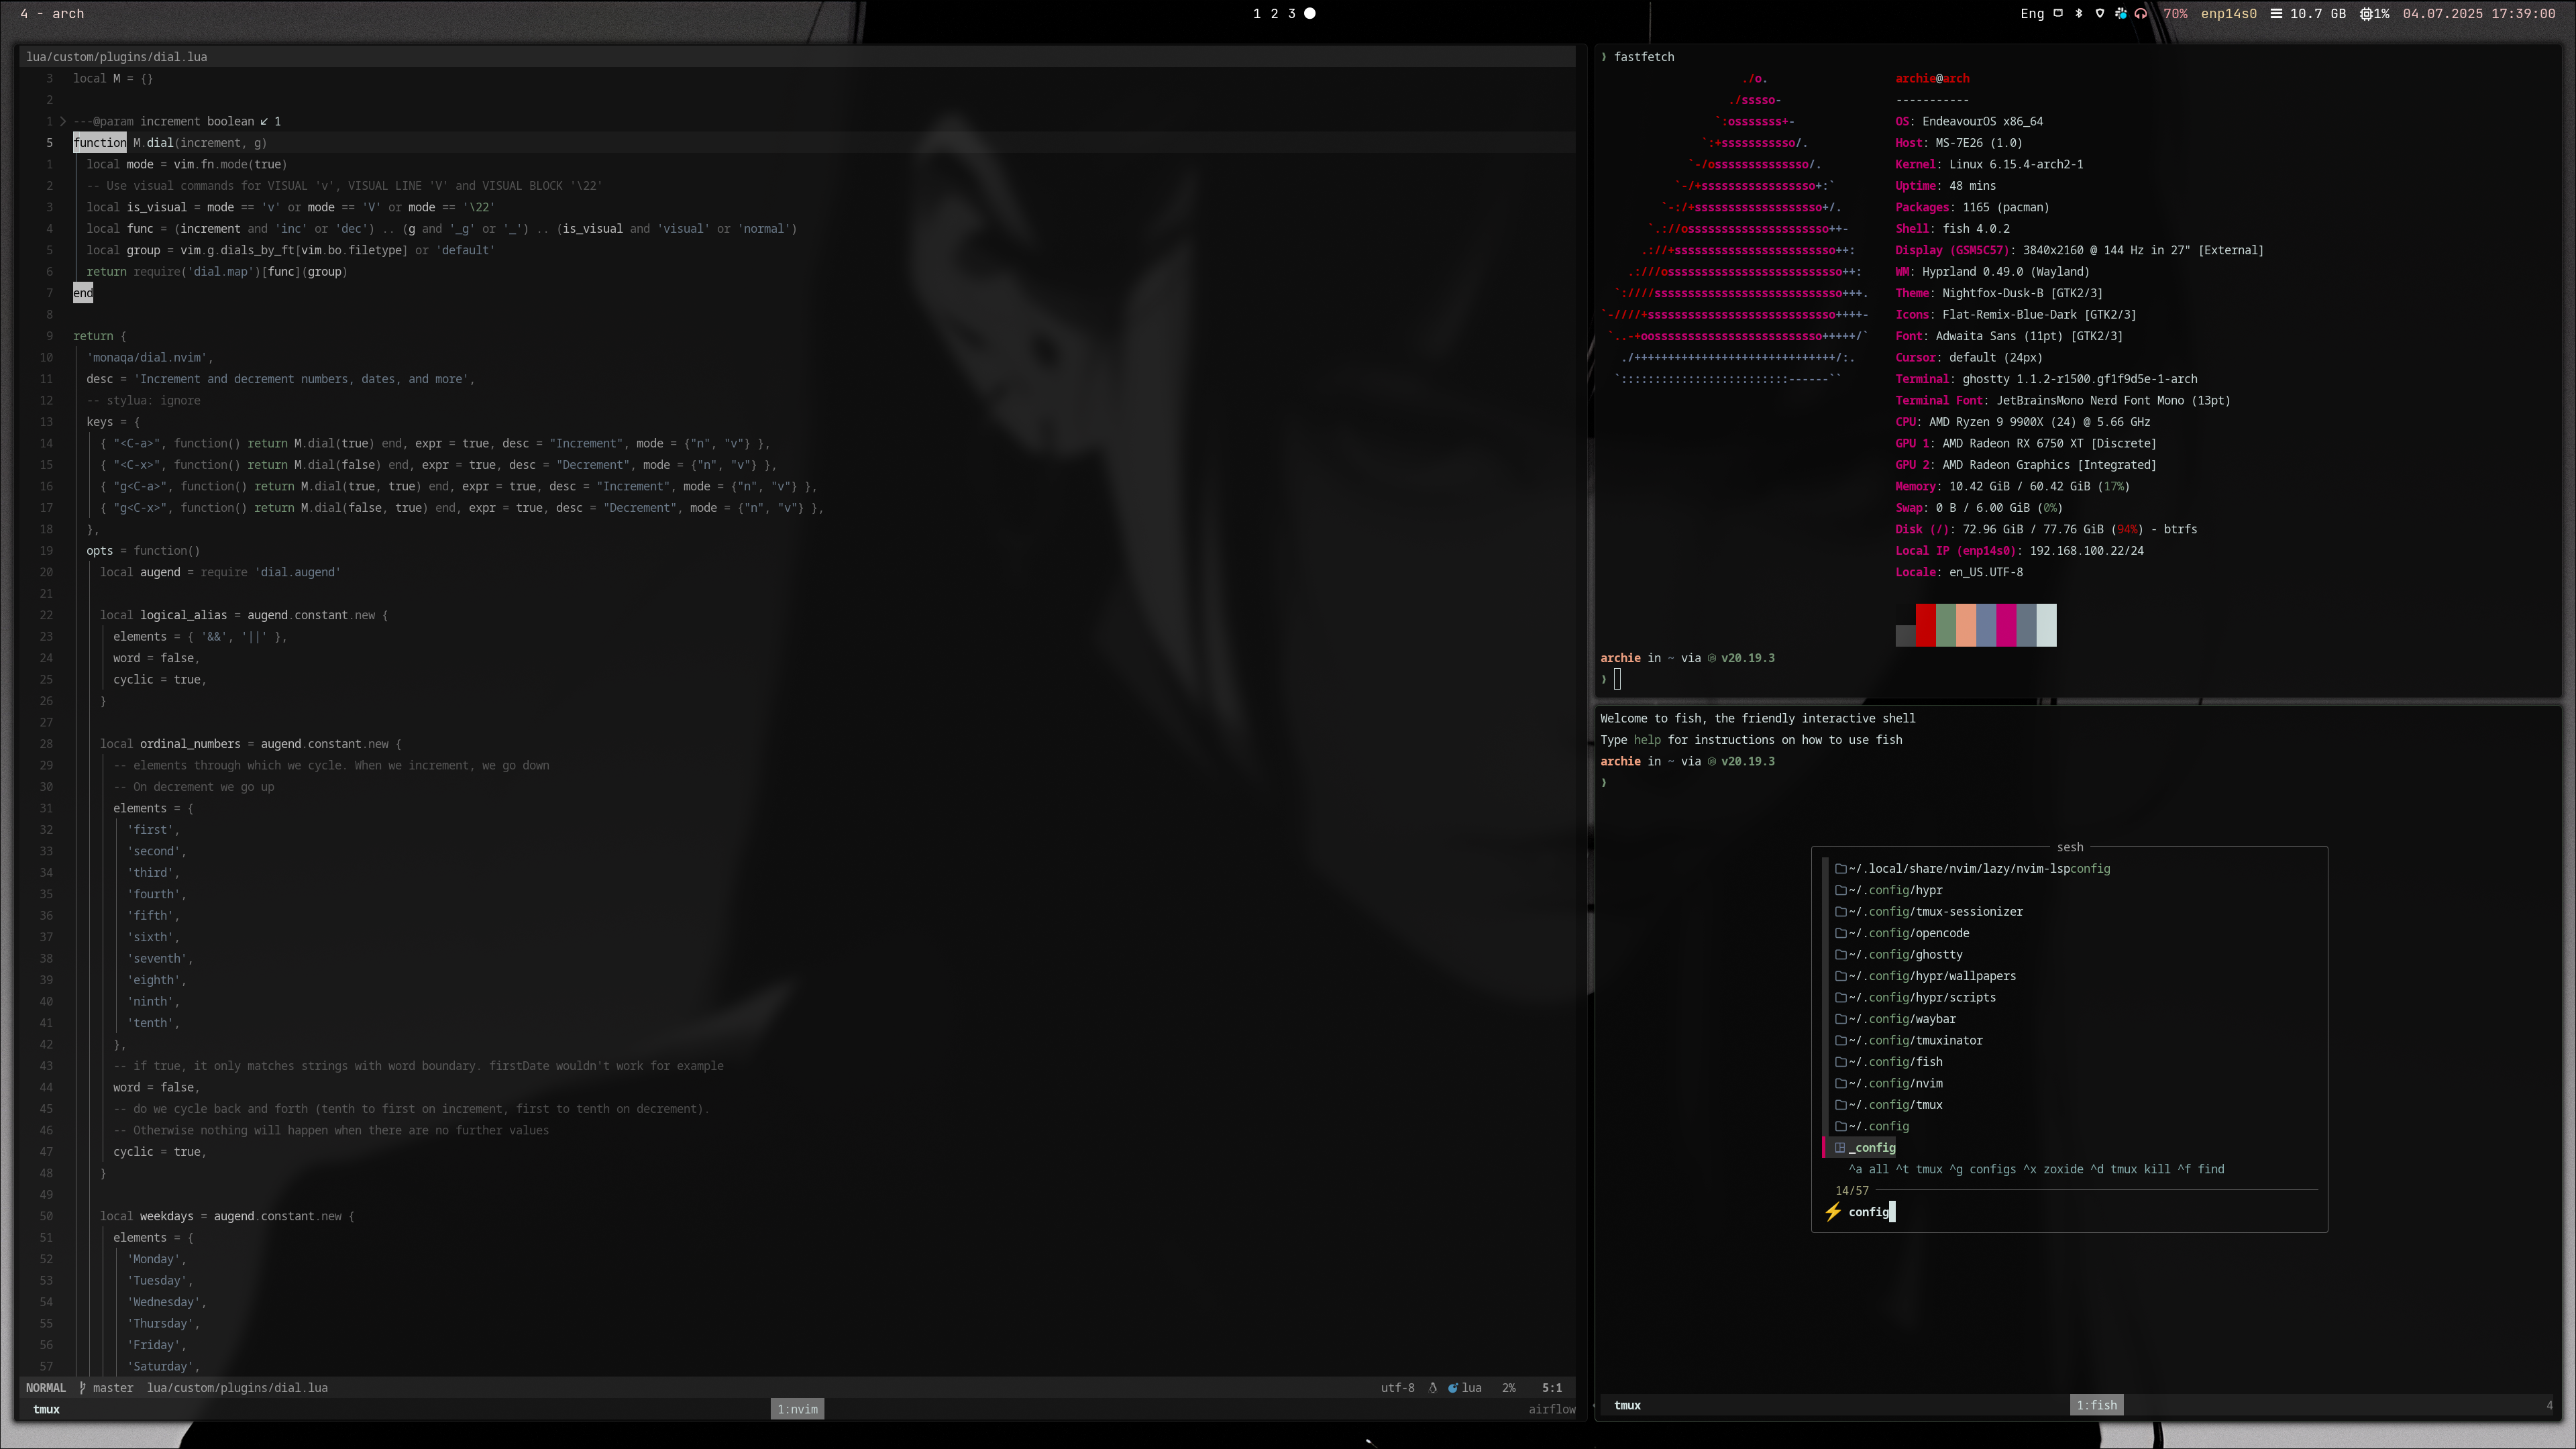Image resolution: width=2576 pixels, height=1449 pixels.
Task: Click the 'archie@arch' title in fastfetch output
Action: pos(1932,78)
